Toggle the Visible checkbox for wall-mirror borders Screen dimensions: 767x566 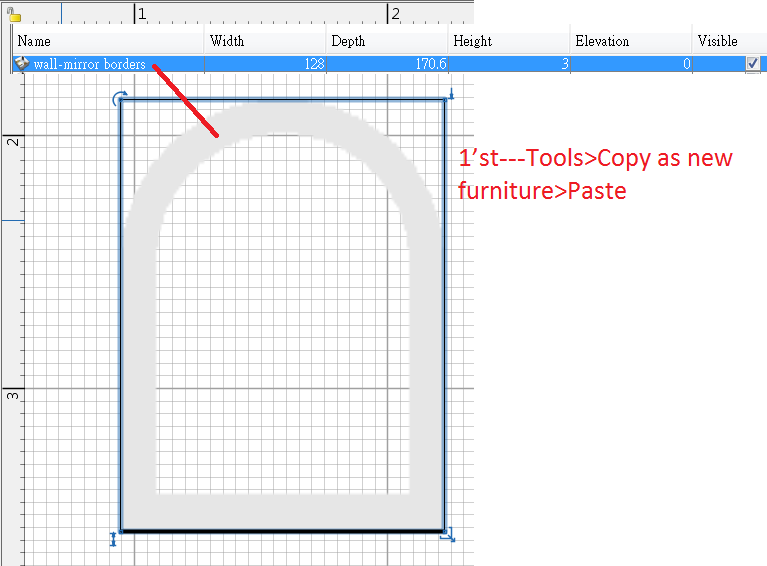tap(752, 64)
